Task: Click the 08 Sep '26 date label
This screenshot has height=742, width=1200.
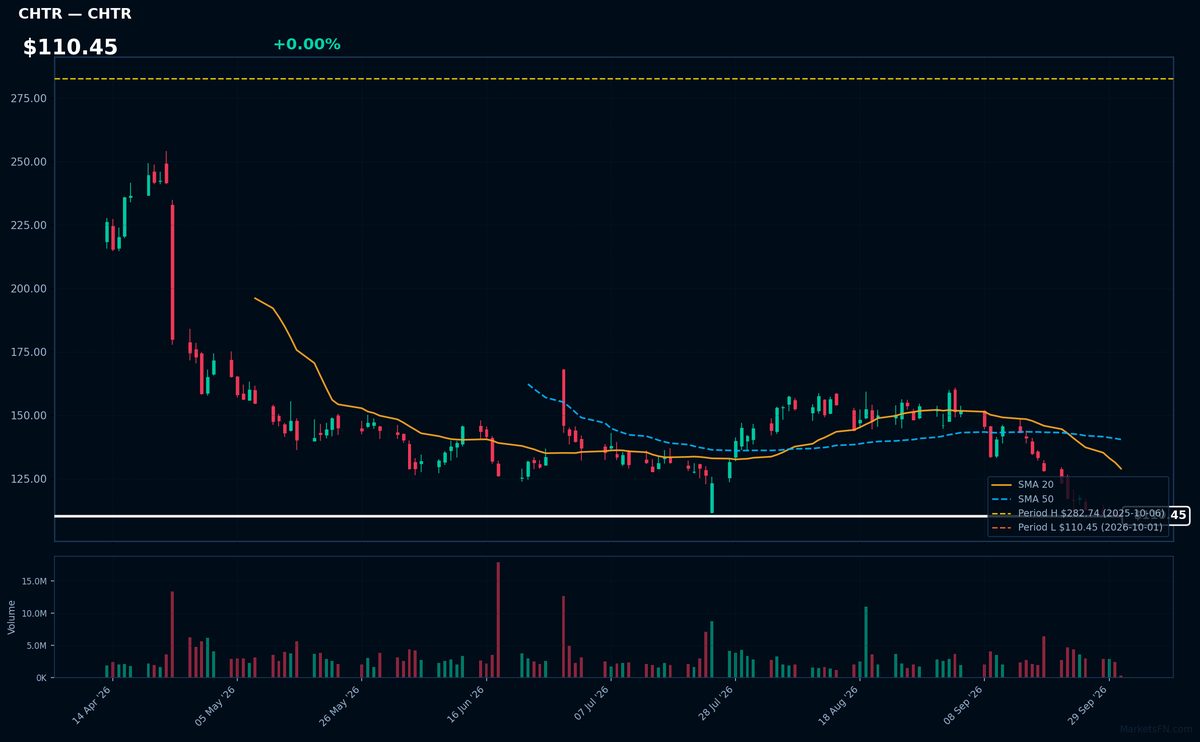Action: tap(963, 705)
